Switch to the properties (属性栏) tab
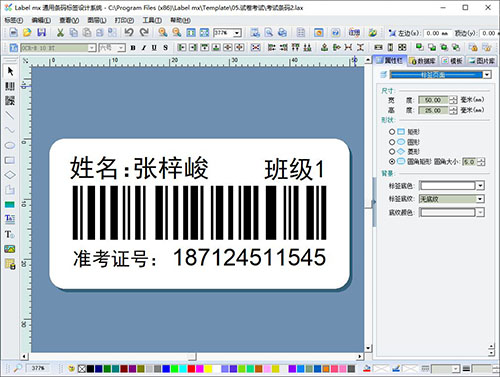The width and height of the screenshot is (500, 377). 390,60
